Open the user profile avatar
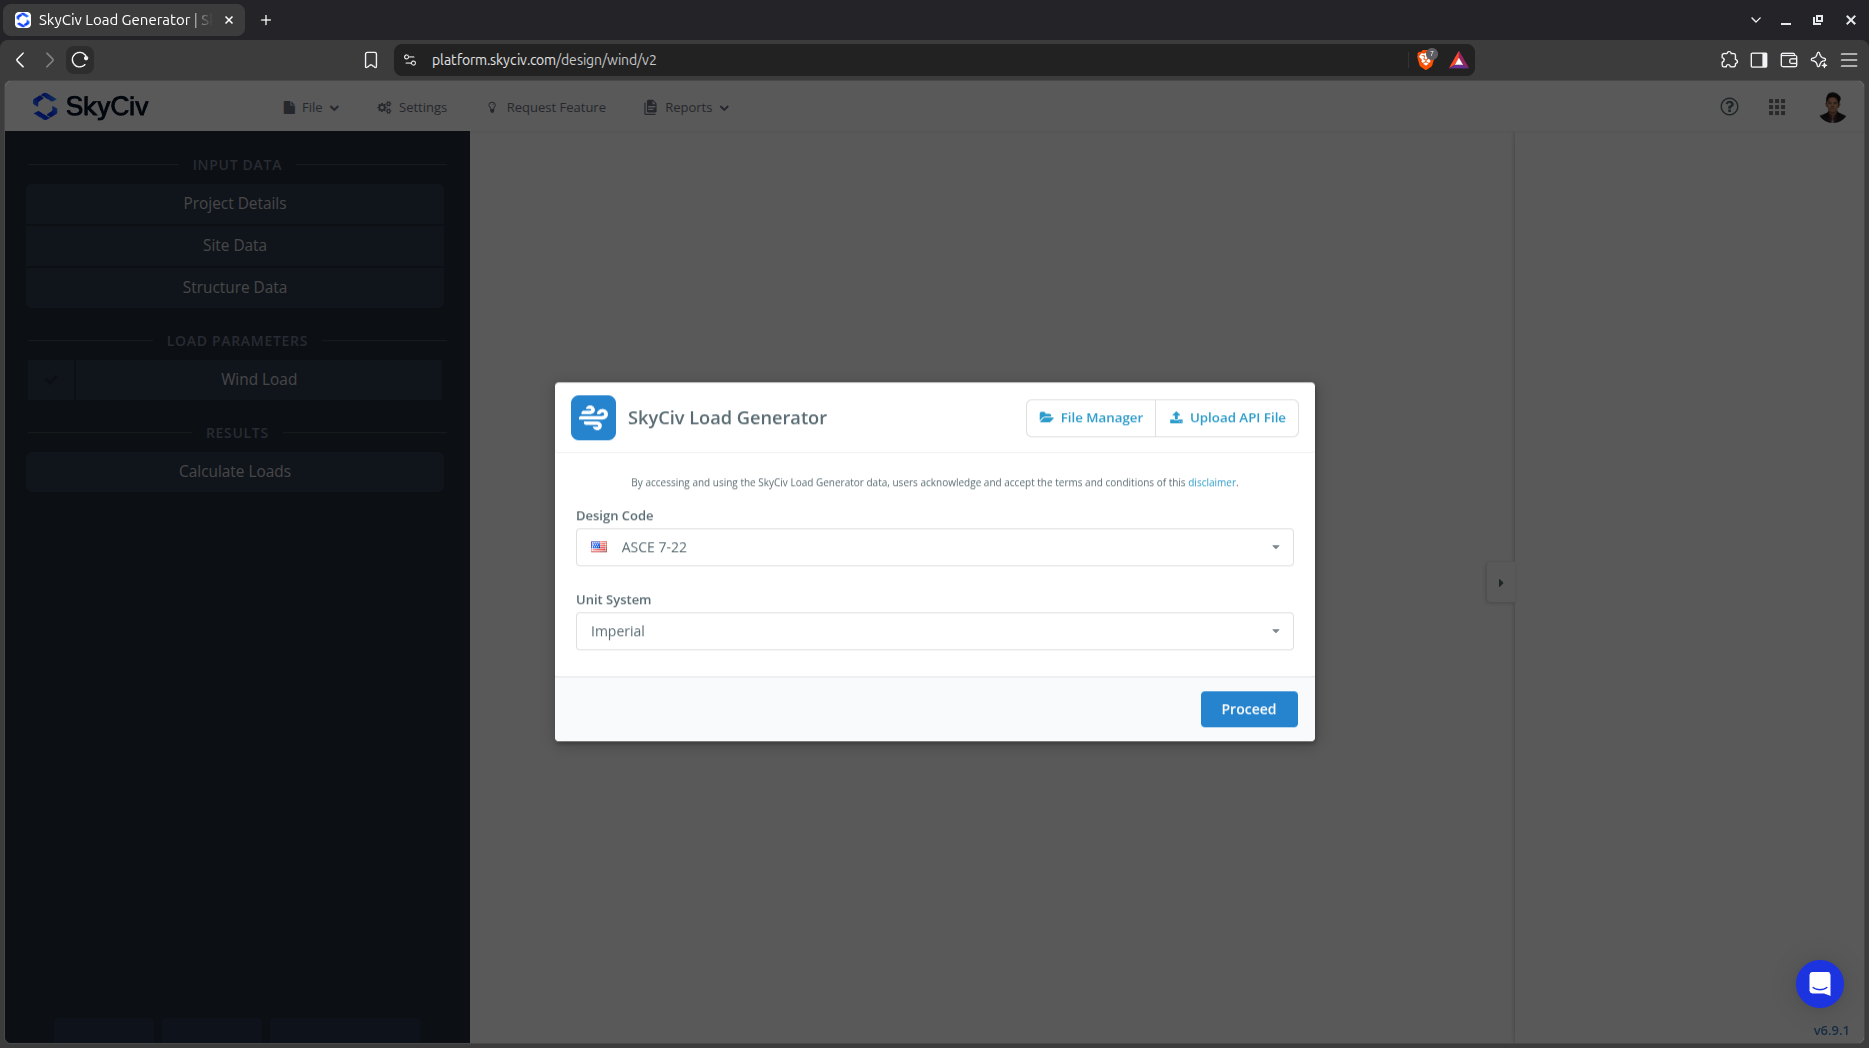Viewport: 1869px width, 1048px height. [x=1832, y=107]
